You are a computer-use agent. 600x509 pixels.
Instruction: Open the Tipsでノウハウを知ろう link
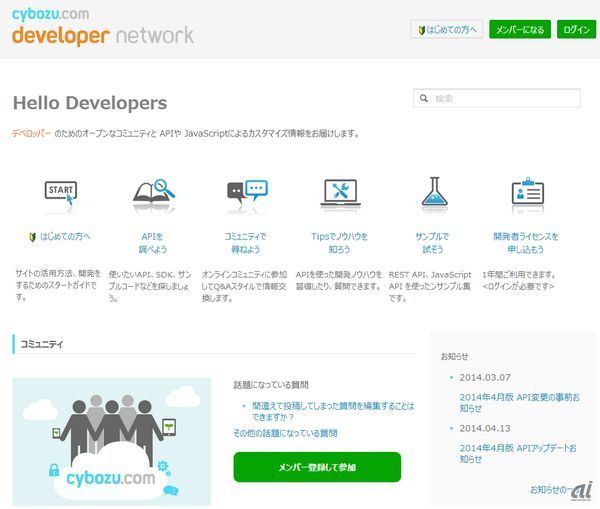[x=339, y=243]
